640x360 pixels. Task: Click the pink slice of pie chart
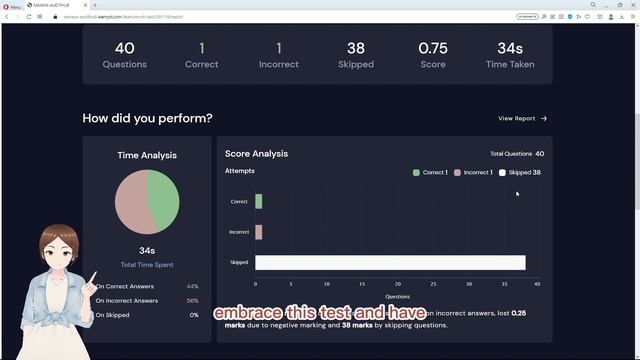[131, 202]
